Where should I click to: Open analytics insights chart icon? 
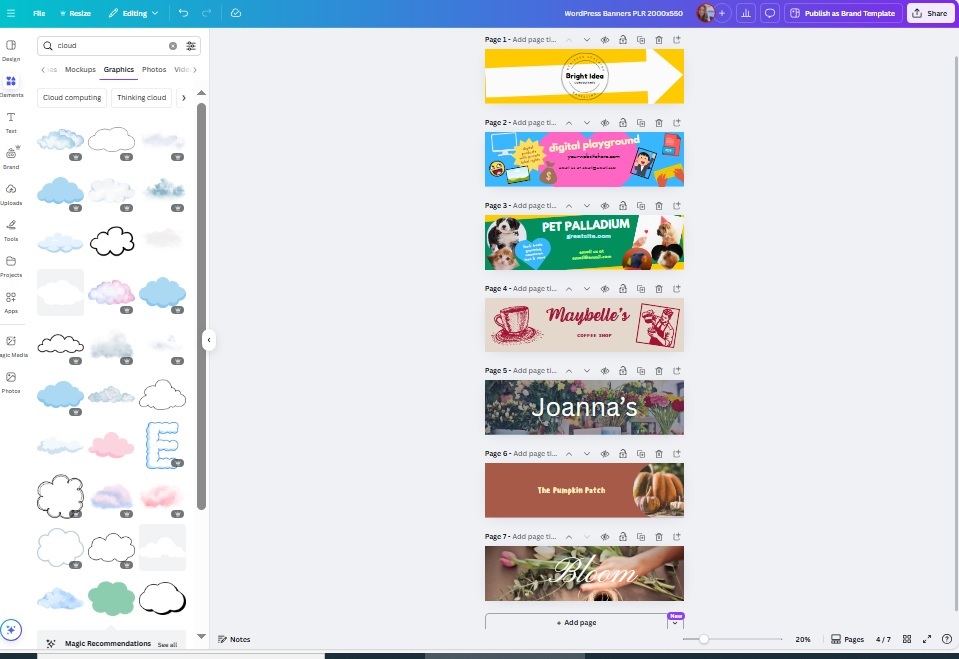pos(746,13)
